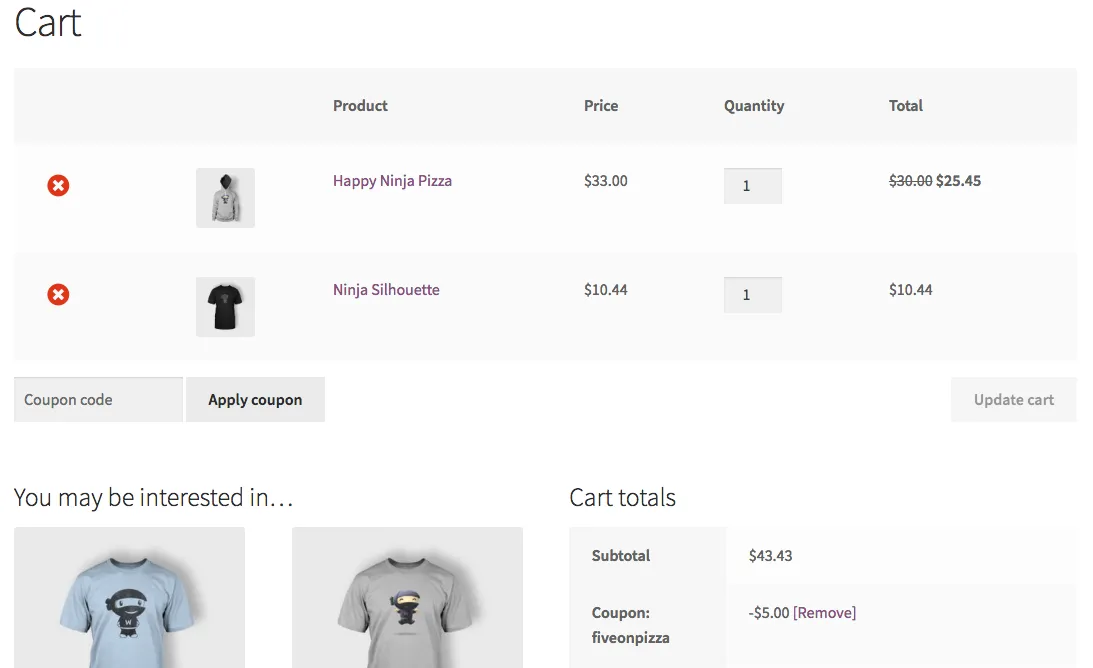Remove Happy Ninja Pizza from cart

pos(58,185)
